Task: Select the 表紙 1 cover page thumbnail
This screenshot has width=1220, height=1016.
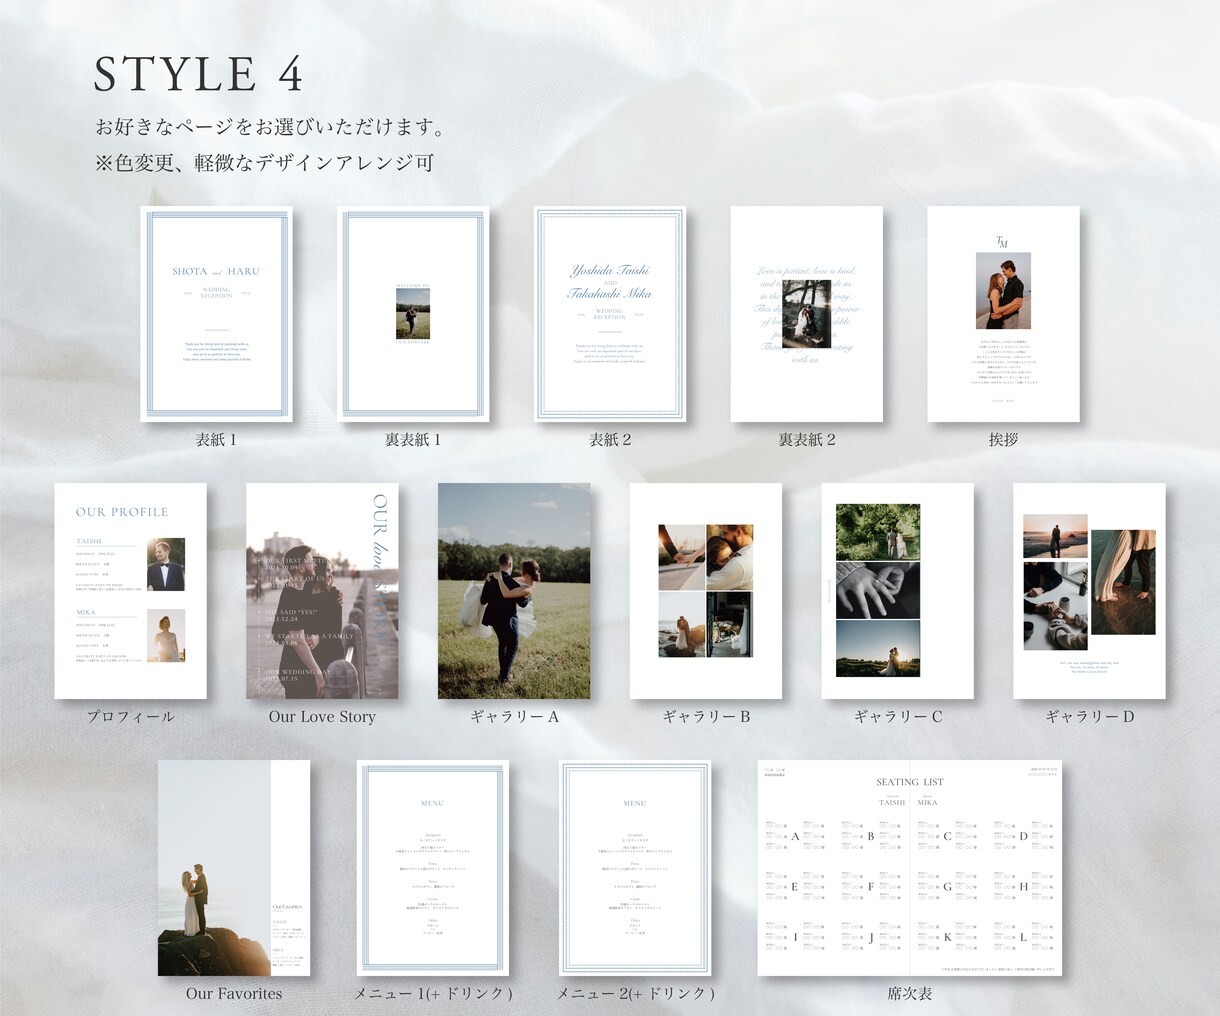Action: [x=216, y=314]
